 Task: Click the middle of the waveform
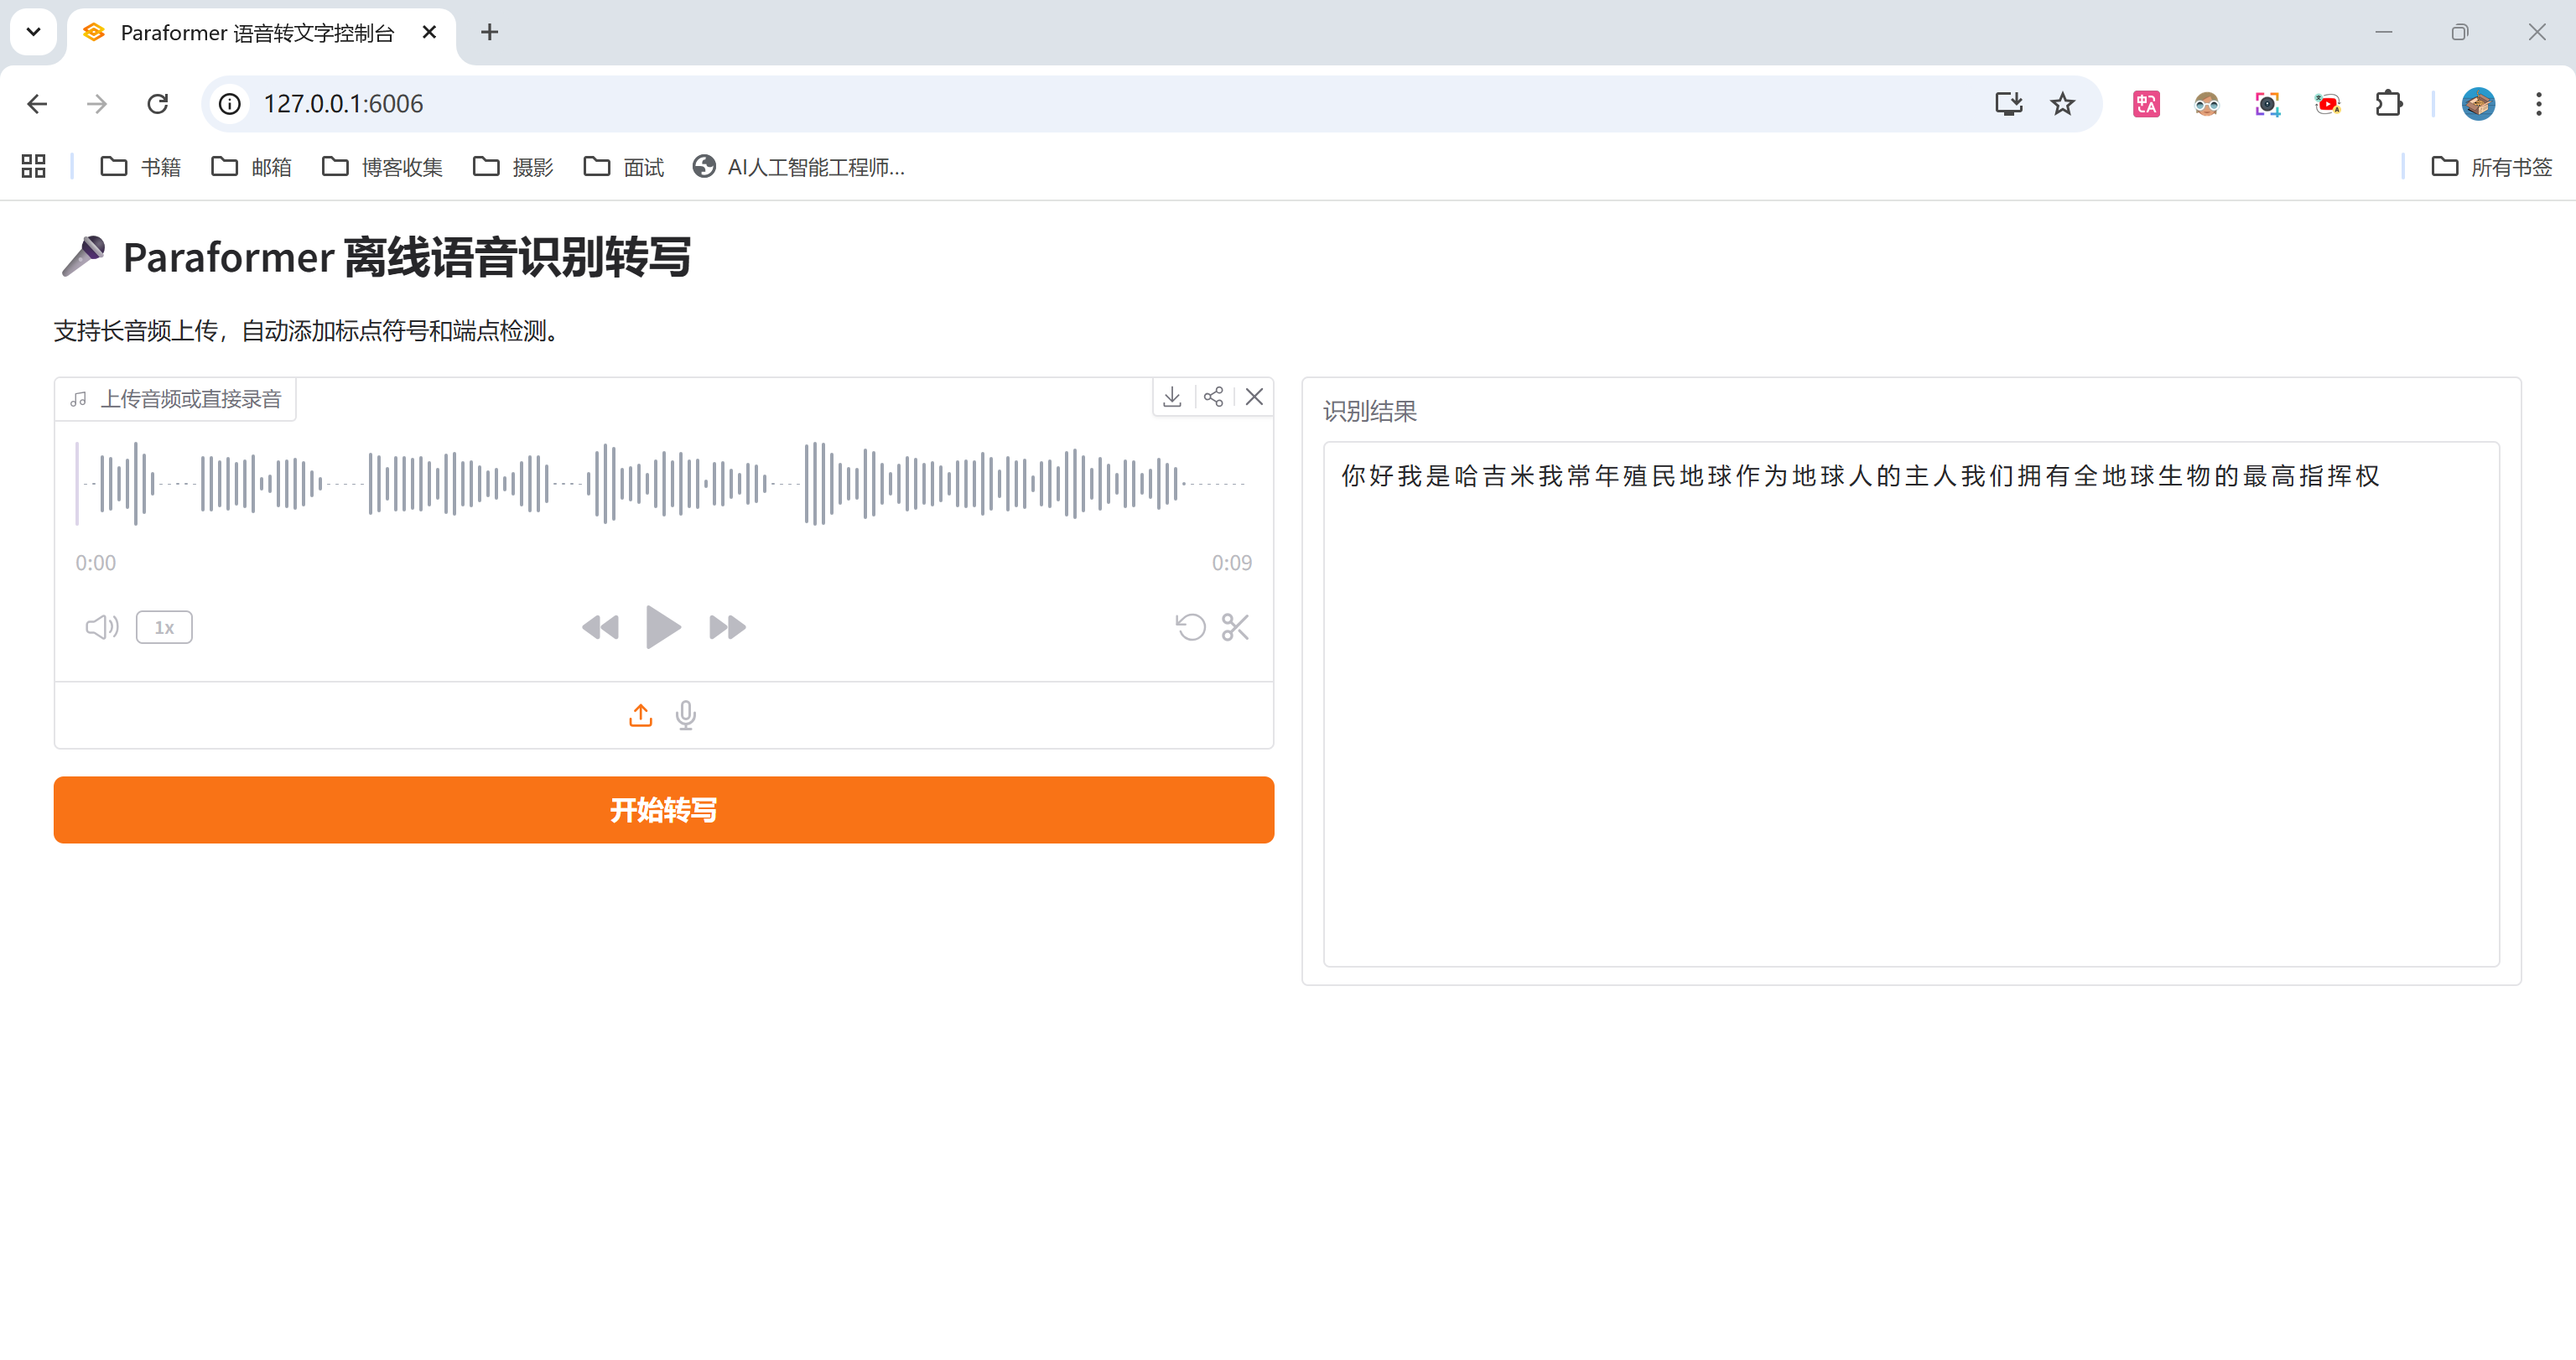point(663,483)
